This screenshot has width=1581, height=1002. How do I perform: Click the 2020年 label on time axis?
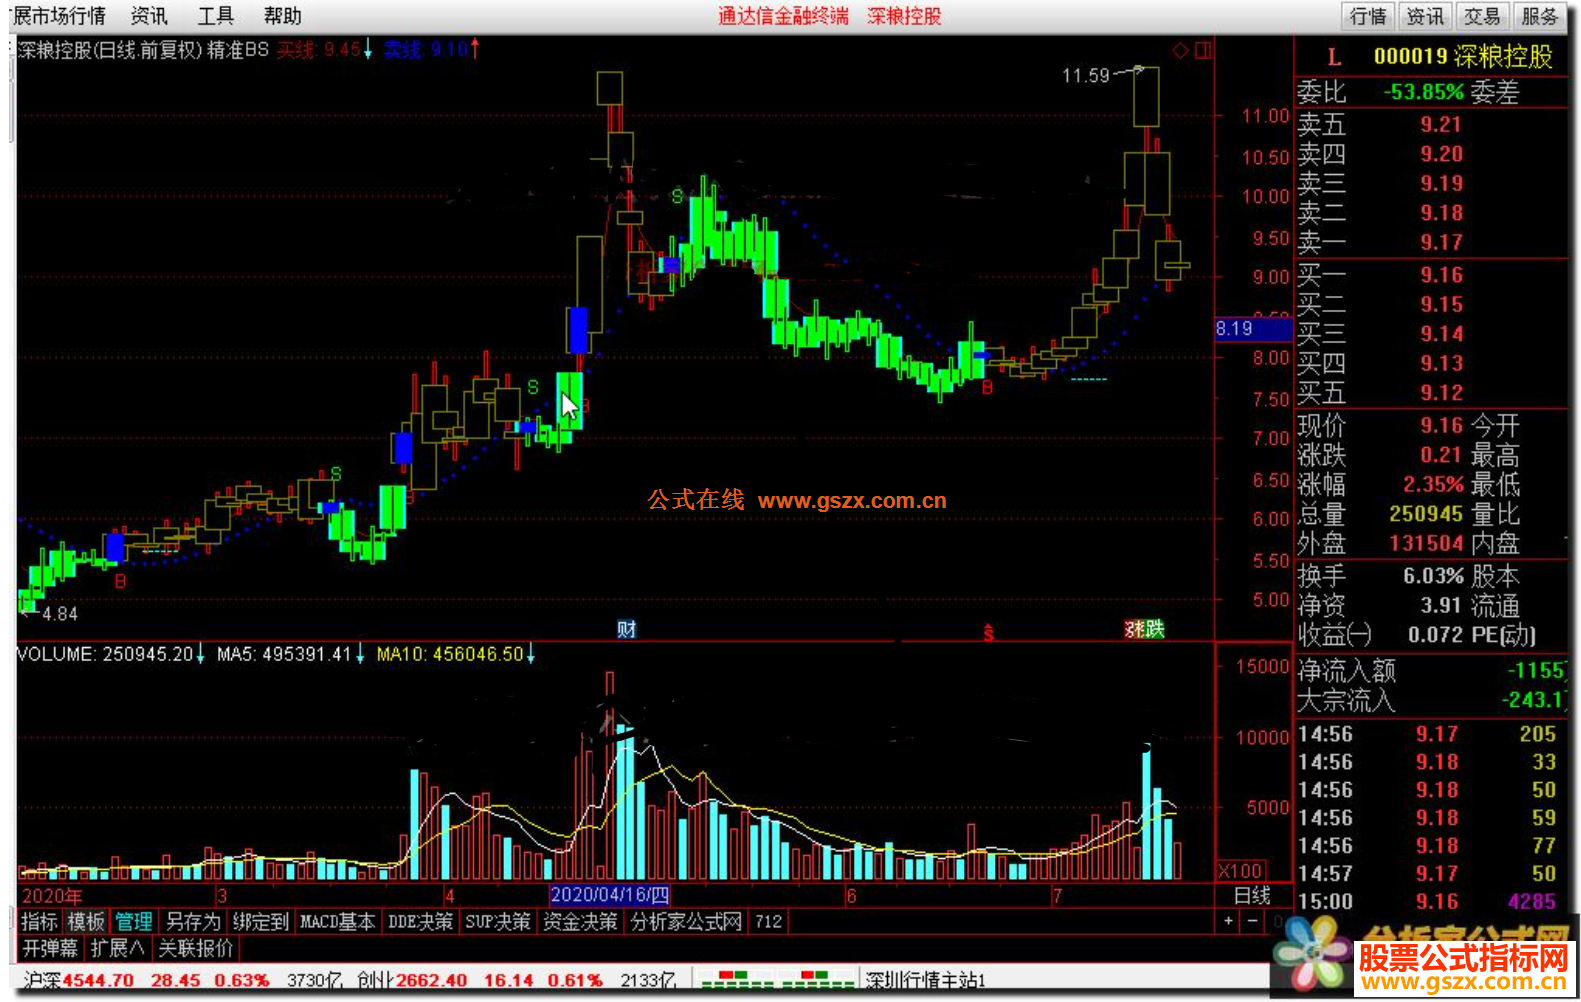pos(52,896)
